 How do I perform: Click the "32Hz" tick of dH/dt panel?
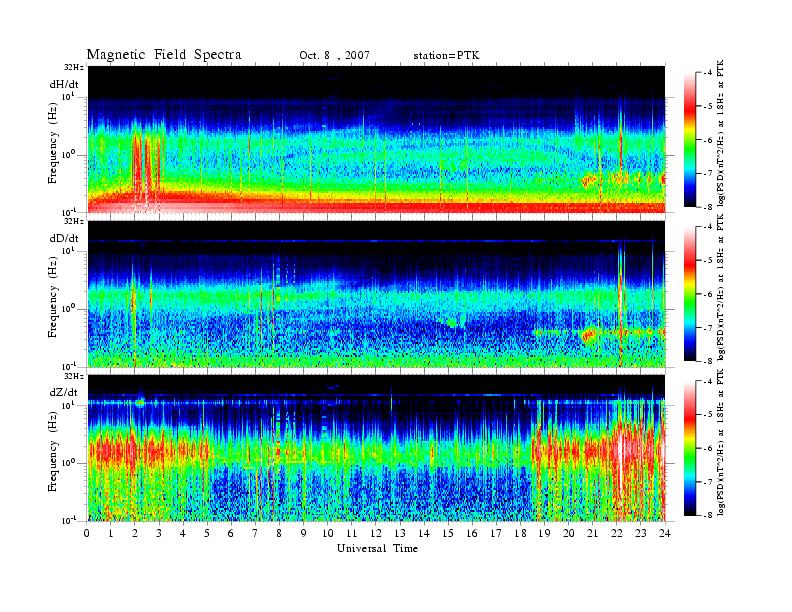(x=74, y=67)
